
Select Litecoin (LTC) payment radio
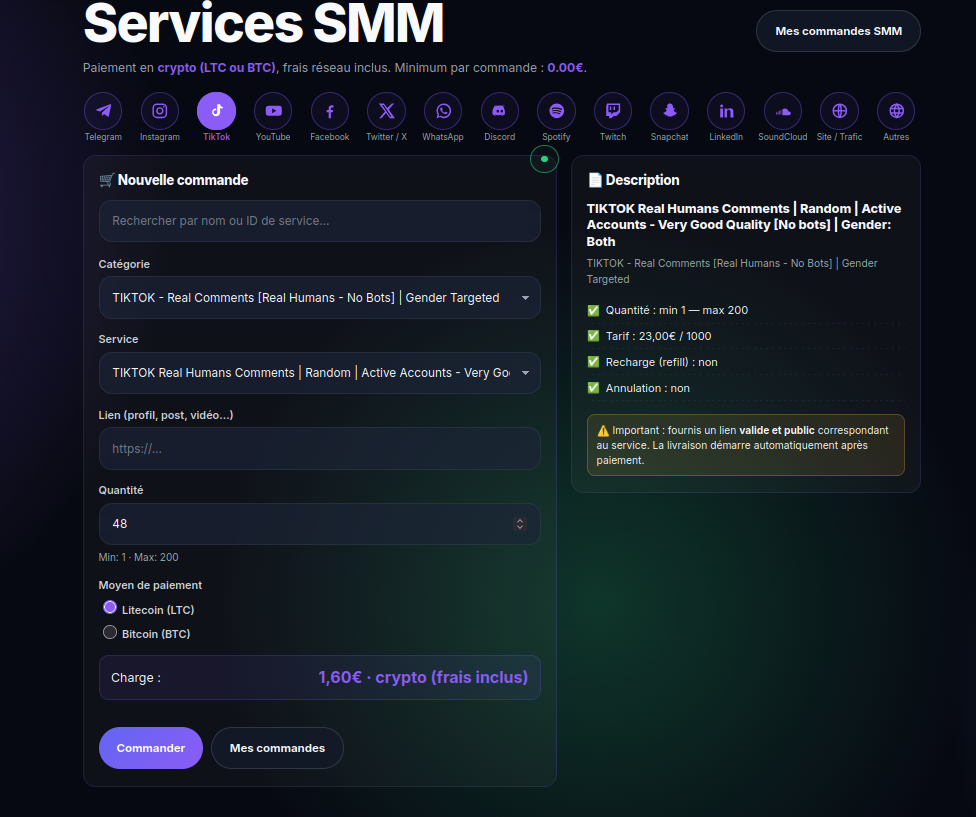click(110, 607)
